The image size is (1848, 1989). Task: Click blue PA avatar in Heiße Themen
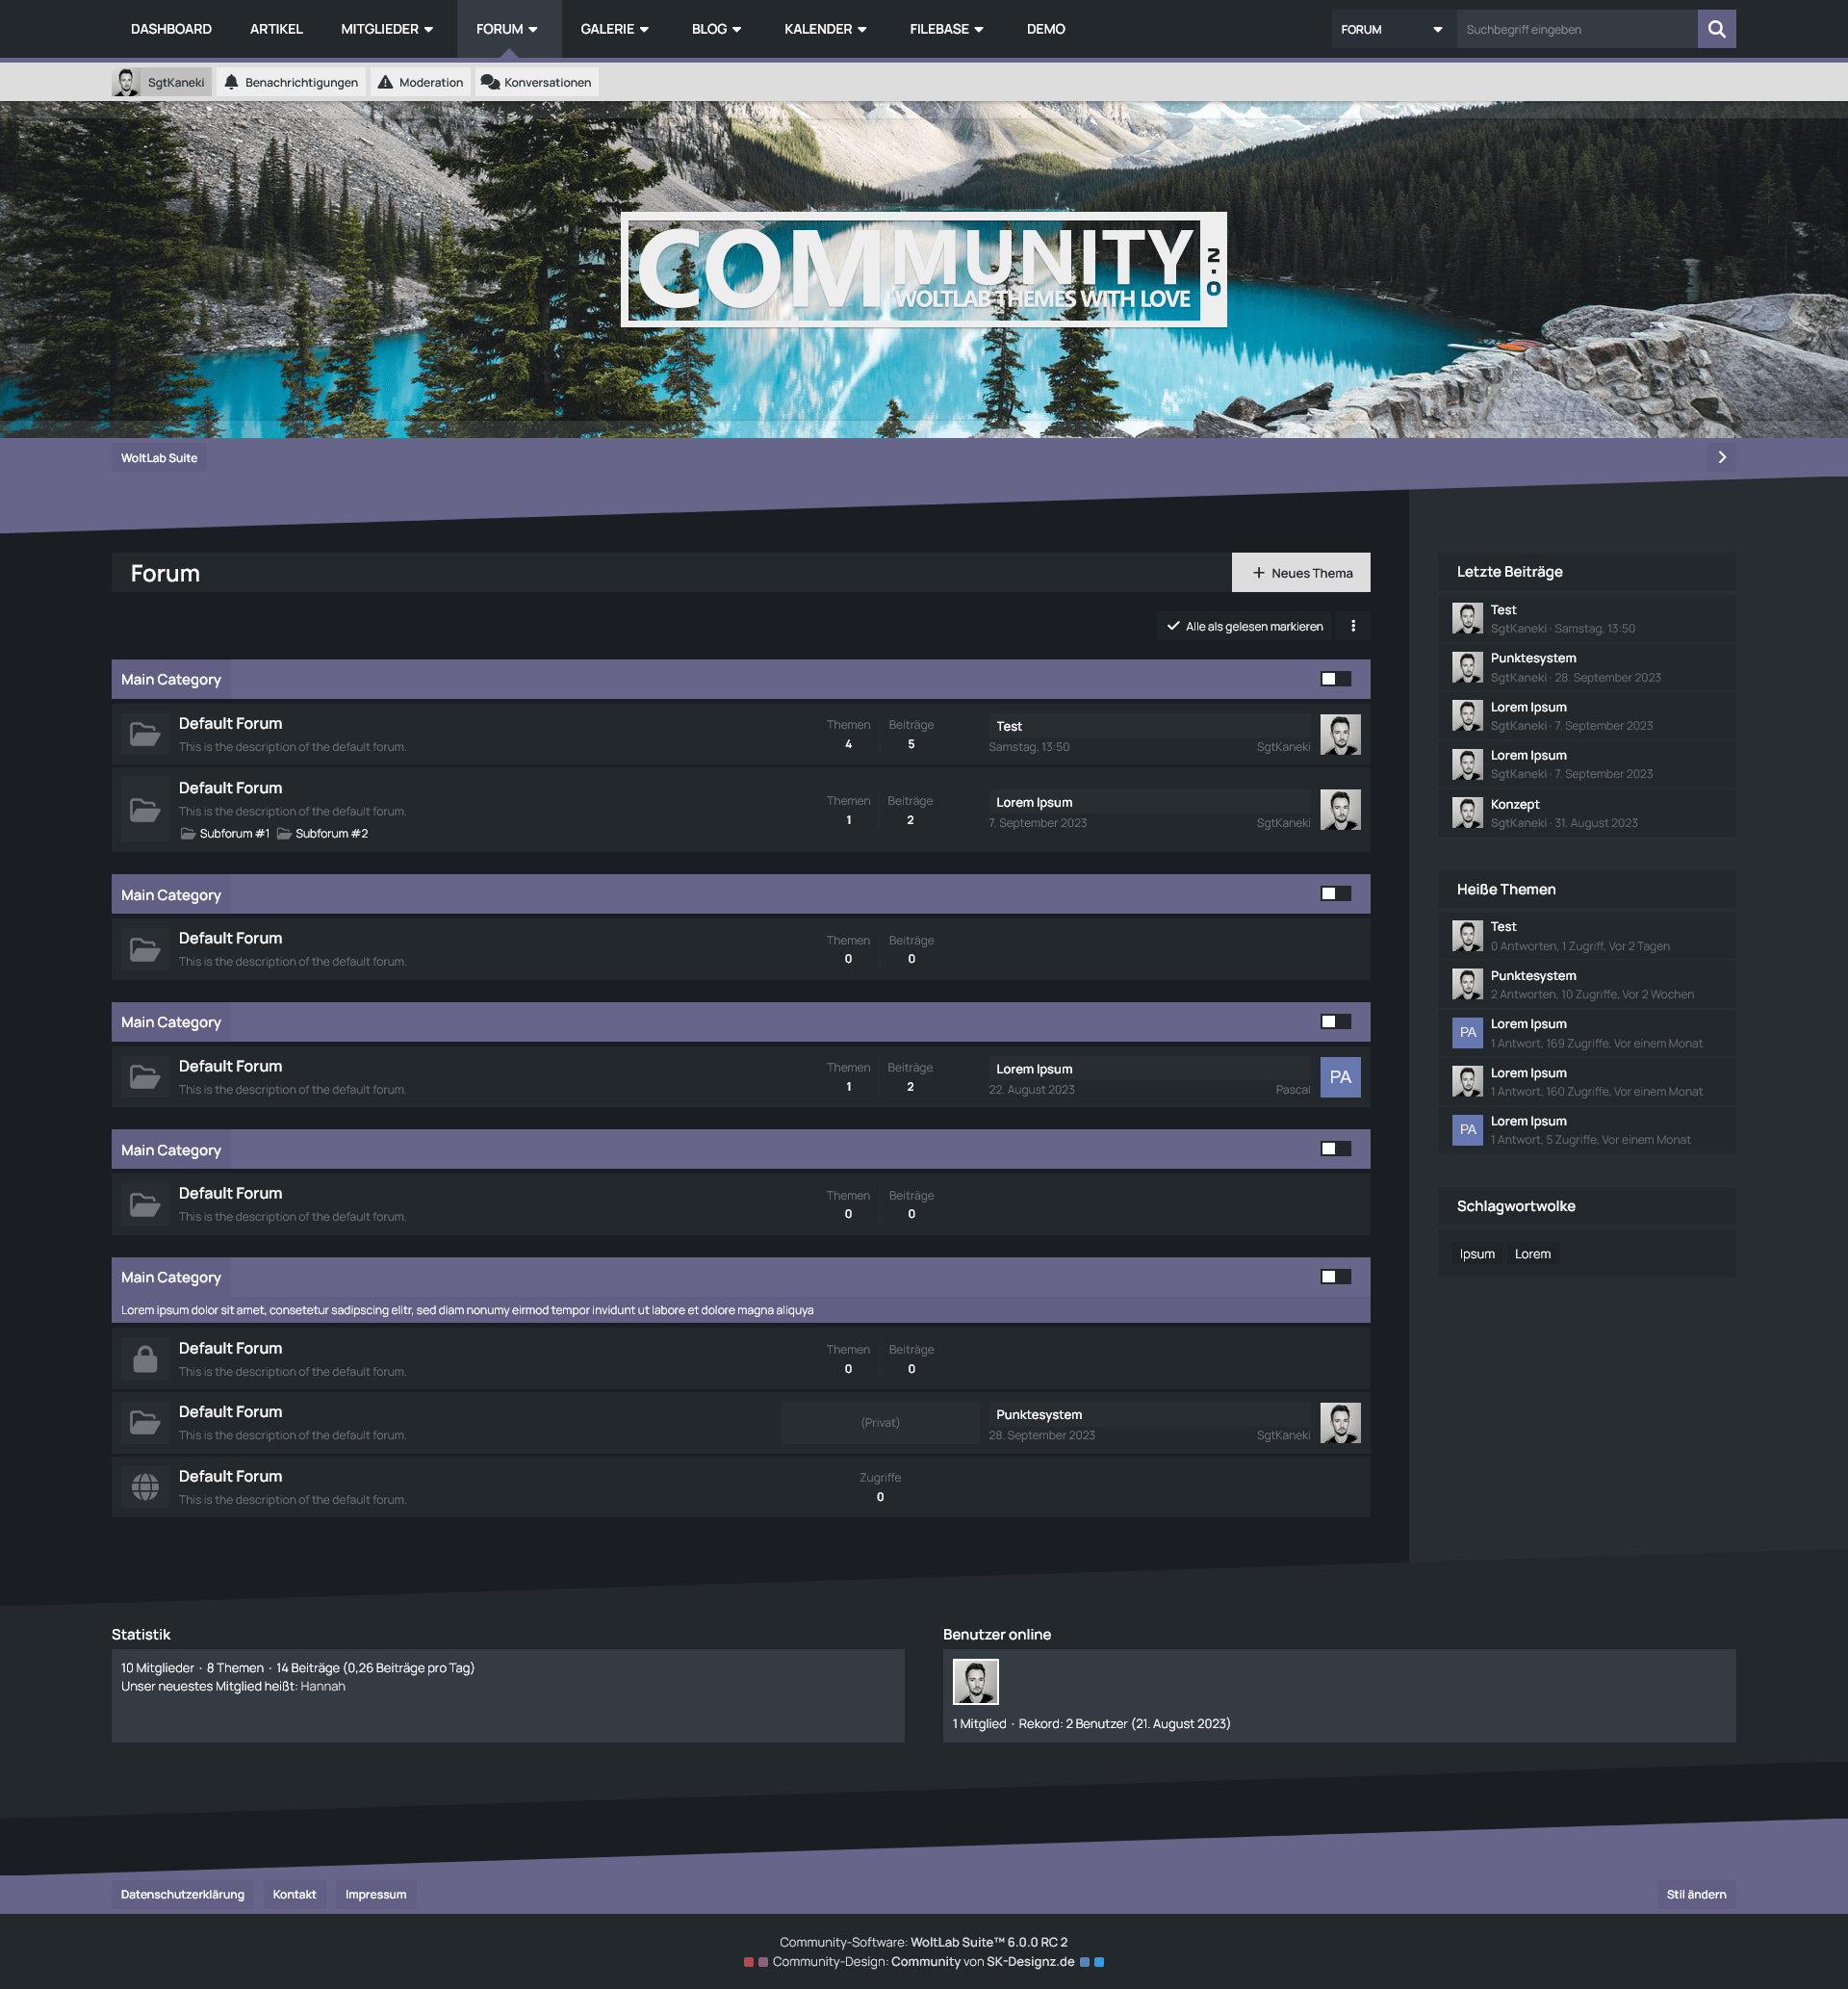[1467, 1032]
